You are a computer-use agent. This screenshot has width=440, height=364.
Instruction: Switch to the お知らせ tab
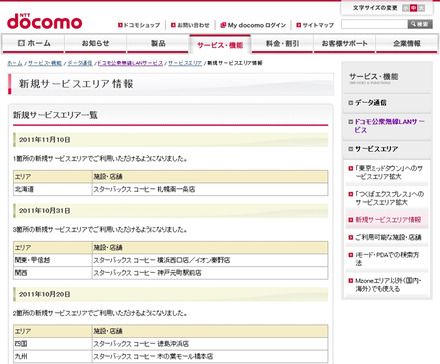95,43
